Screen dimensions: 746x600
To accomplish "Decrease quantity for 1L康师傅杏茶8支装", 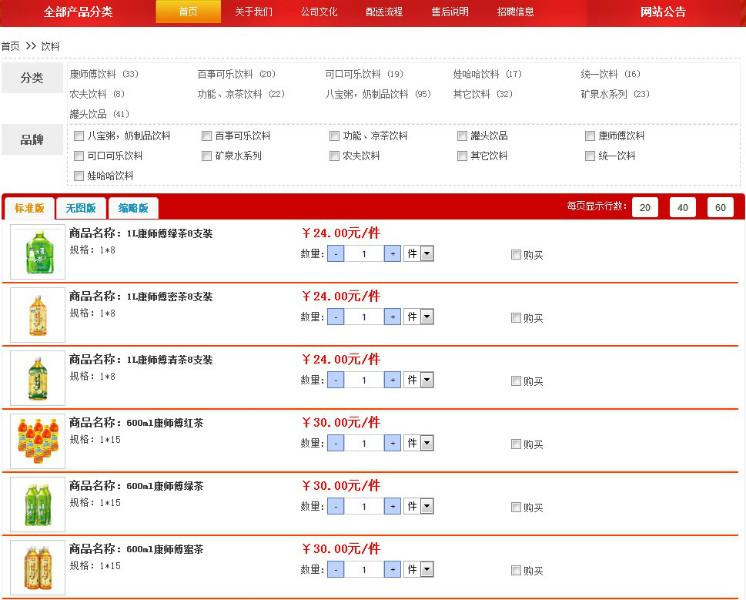I will 336,380.
